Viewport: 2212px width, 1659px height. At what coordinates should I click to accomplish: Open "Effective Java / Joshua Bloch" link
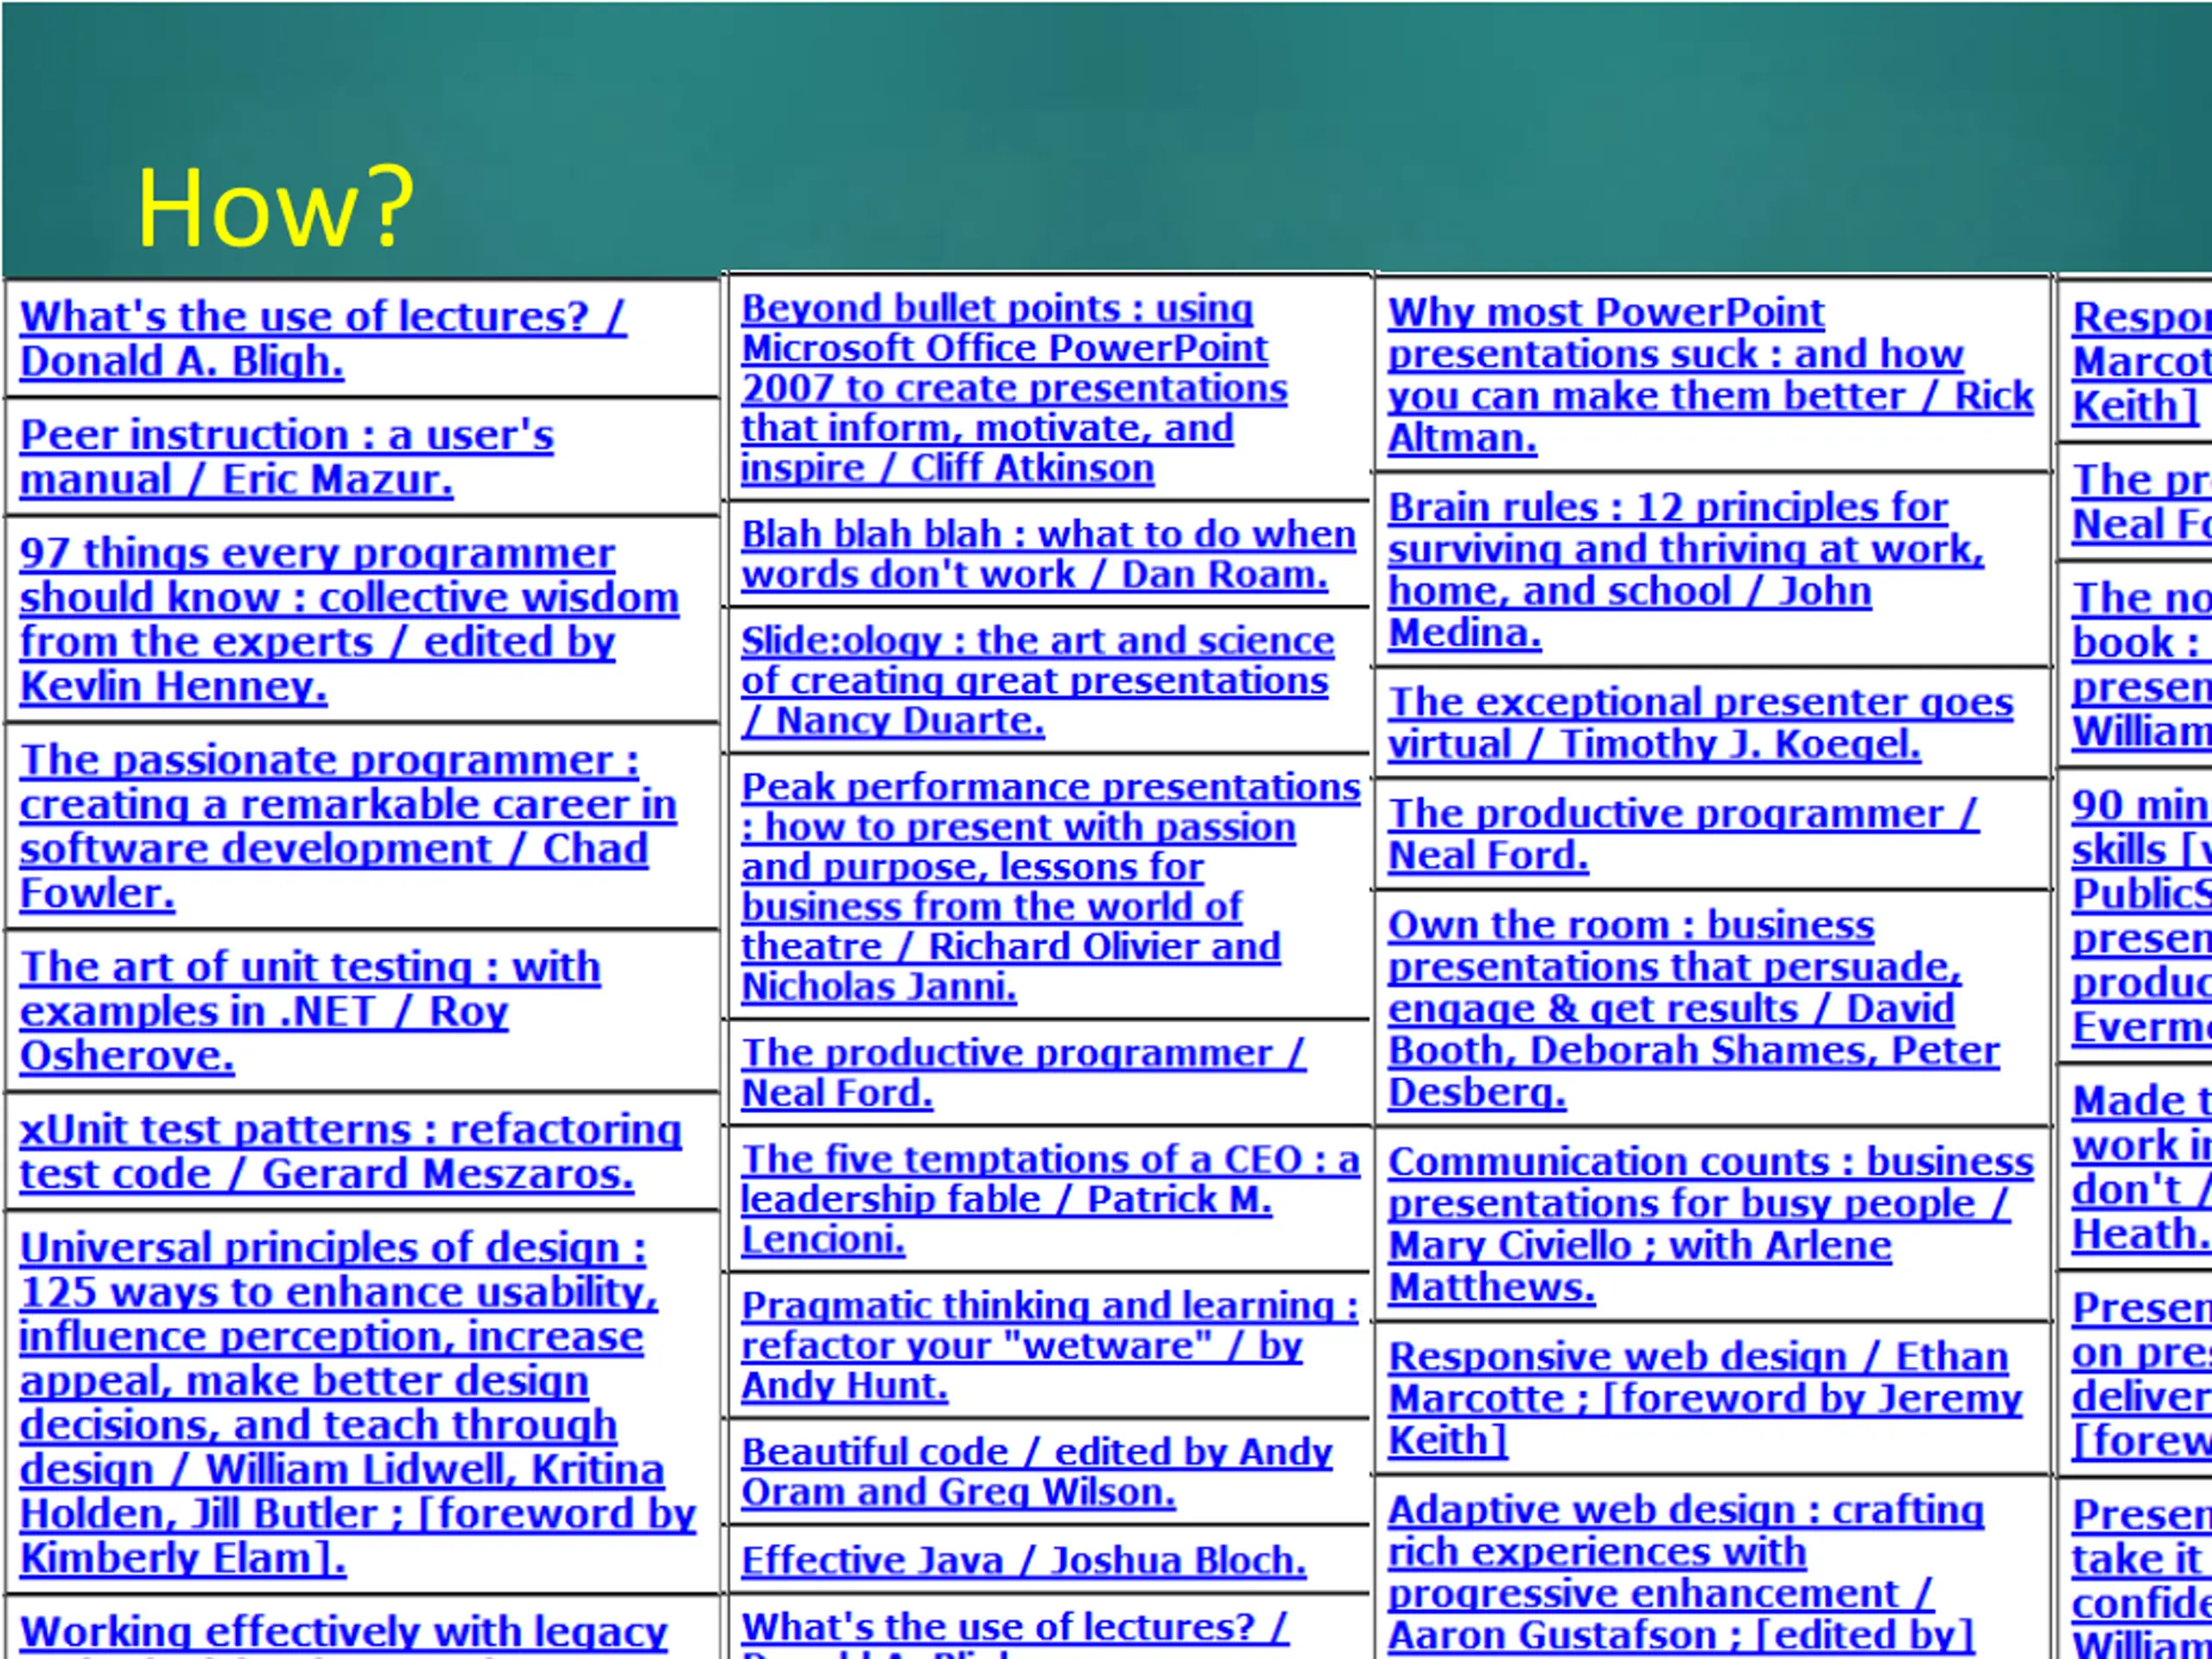point(1024,1560)
